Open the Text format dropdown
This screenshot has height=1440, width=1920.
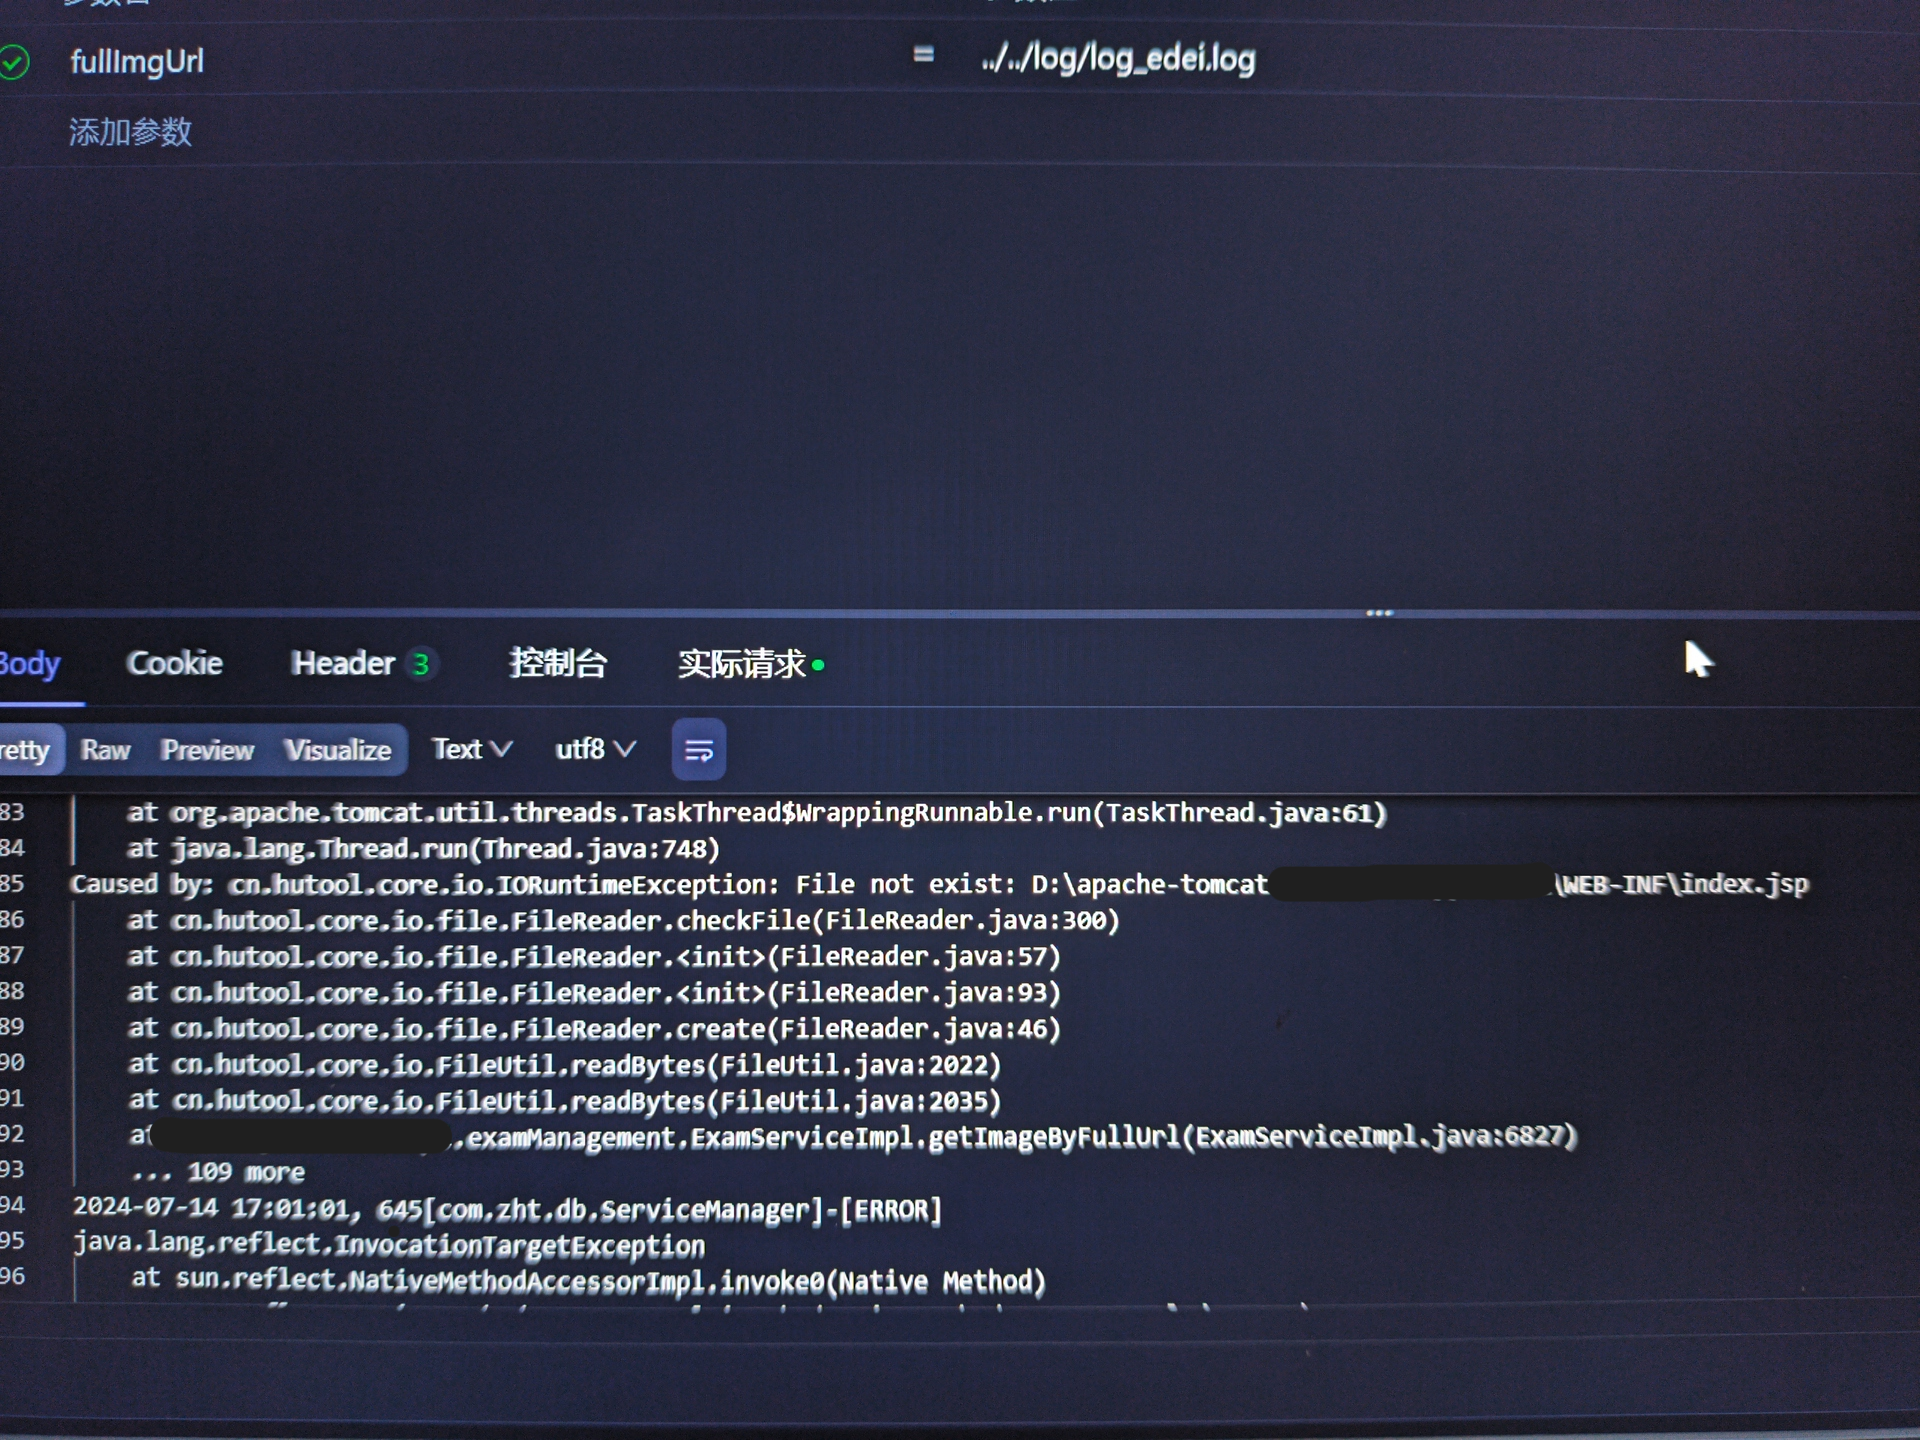(472, 749)
